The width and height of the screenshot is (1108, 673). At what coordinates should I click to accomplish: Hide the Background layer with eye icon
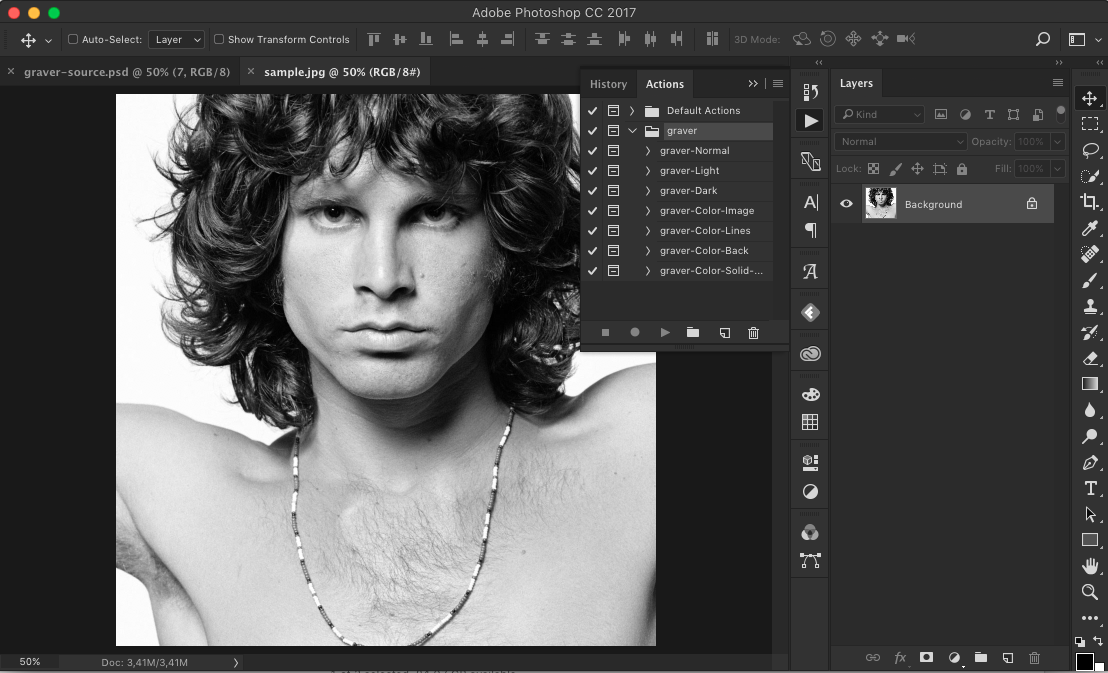coord(846,204)
